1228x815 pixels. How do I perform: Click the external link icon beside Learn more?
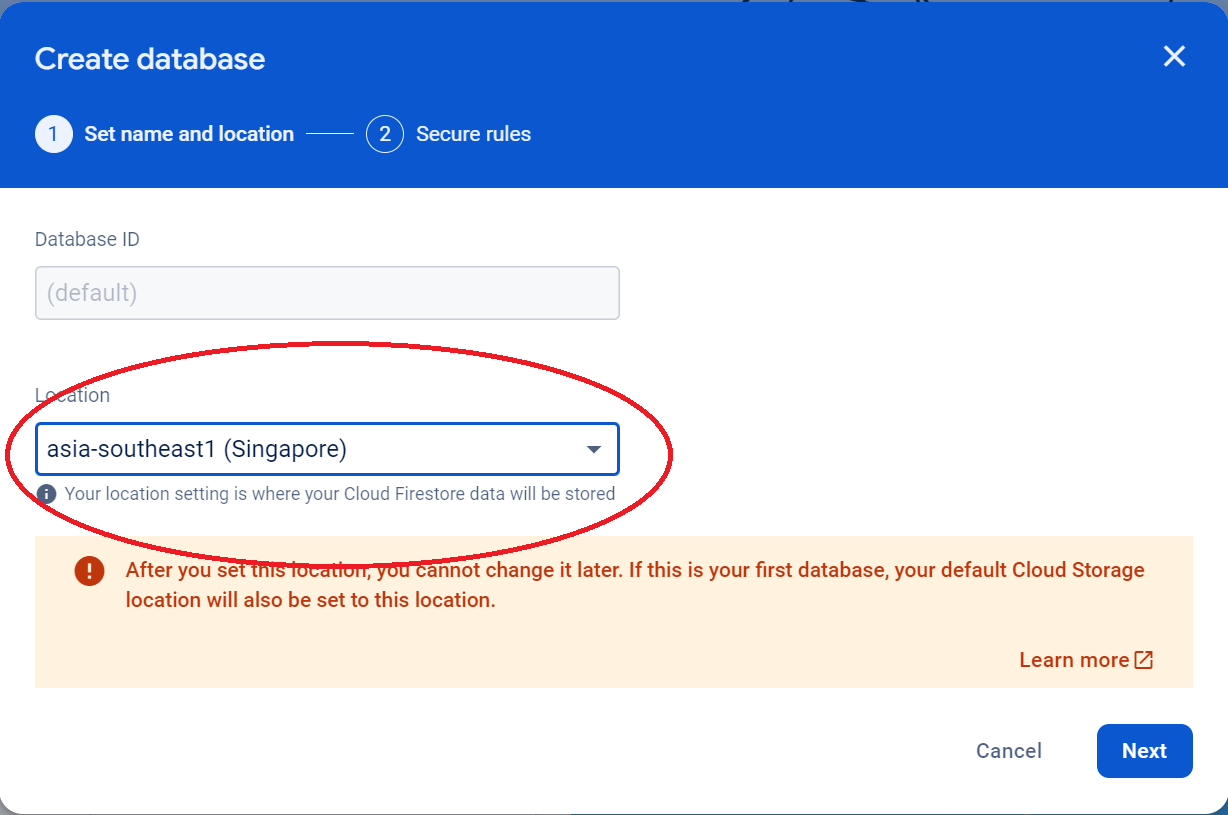click(1144, 659)
